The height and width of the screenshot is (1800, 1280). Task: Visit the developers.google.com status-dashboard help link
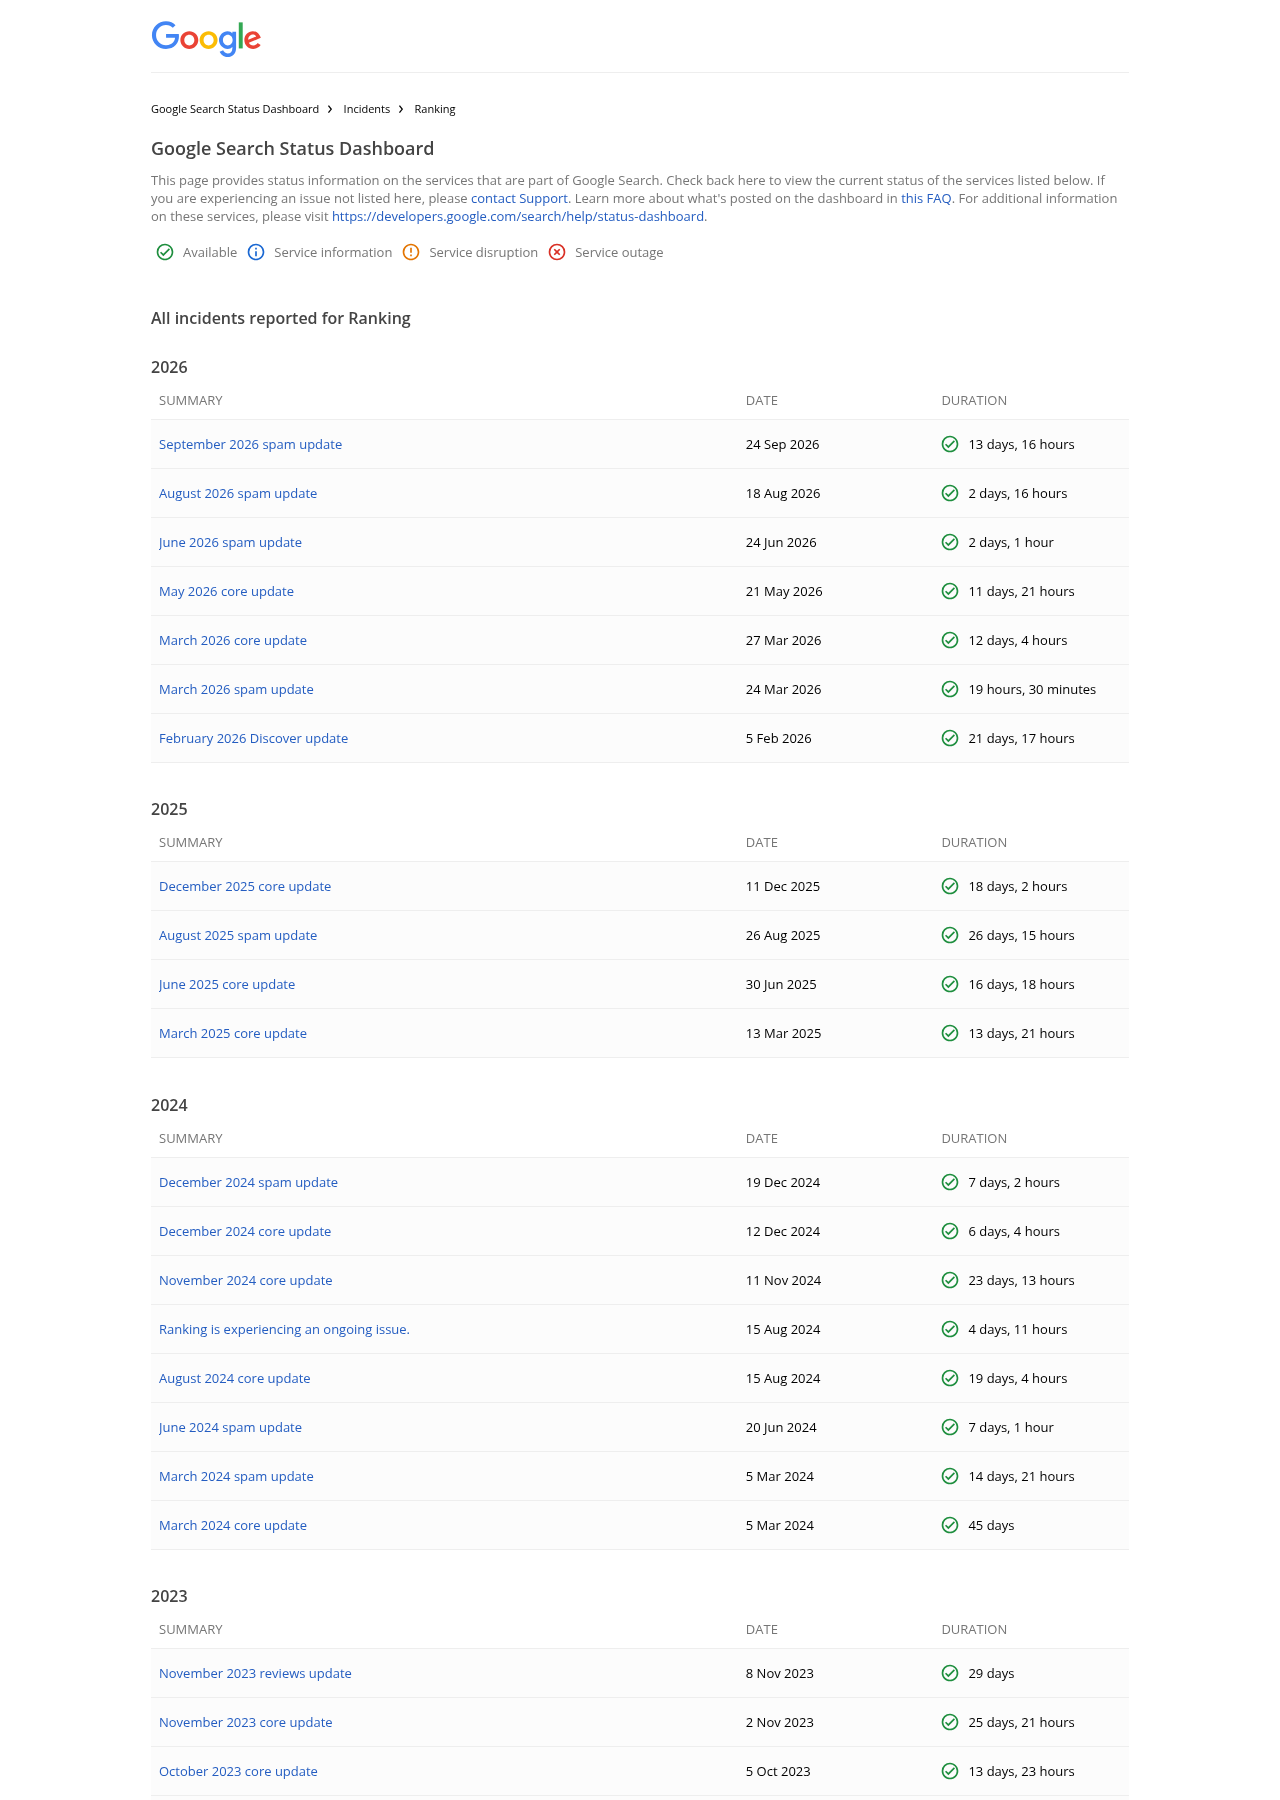click(518, 216)
